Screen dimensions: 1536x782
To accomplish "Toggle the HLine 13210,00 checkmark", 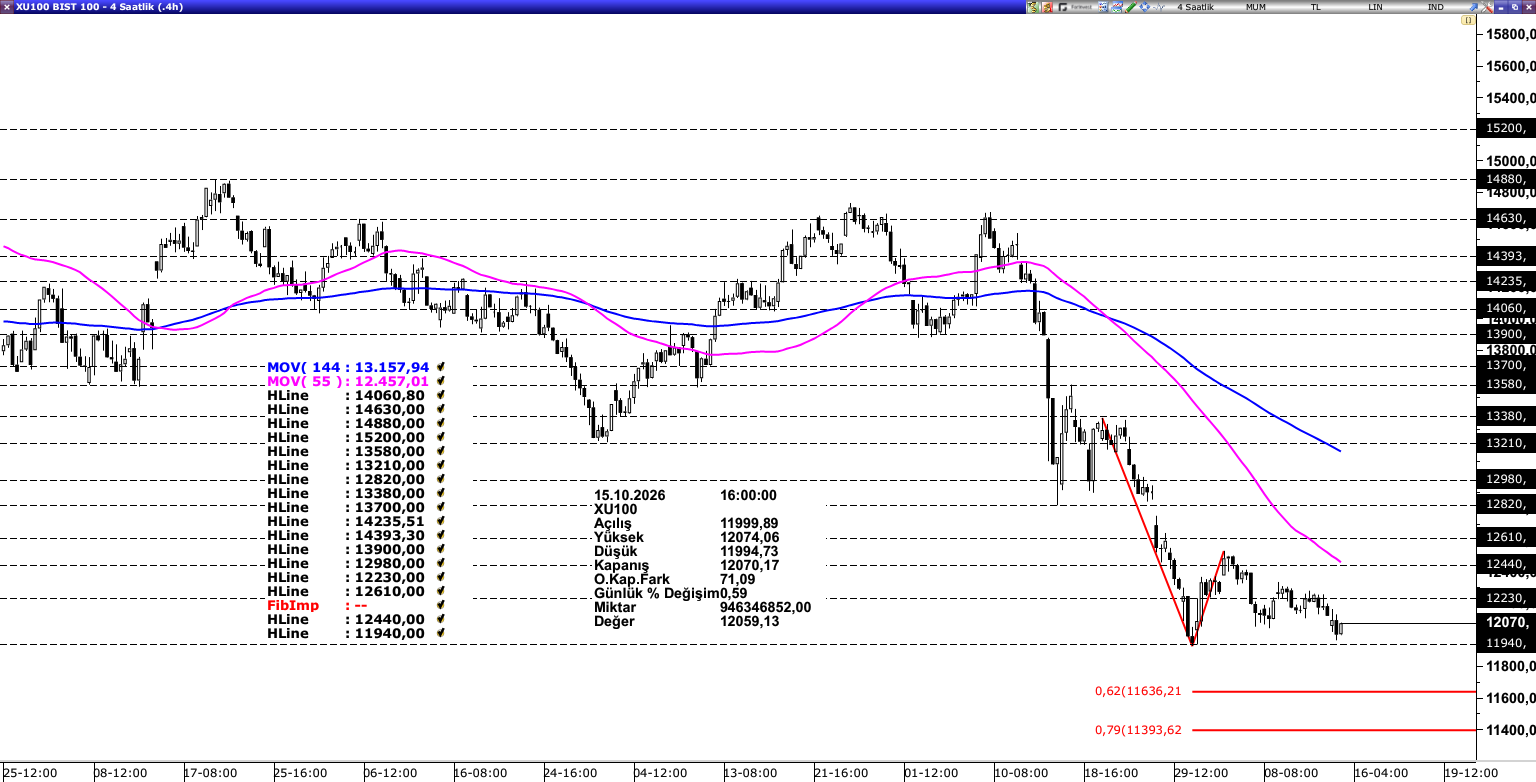I will point(440,466).
